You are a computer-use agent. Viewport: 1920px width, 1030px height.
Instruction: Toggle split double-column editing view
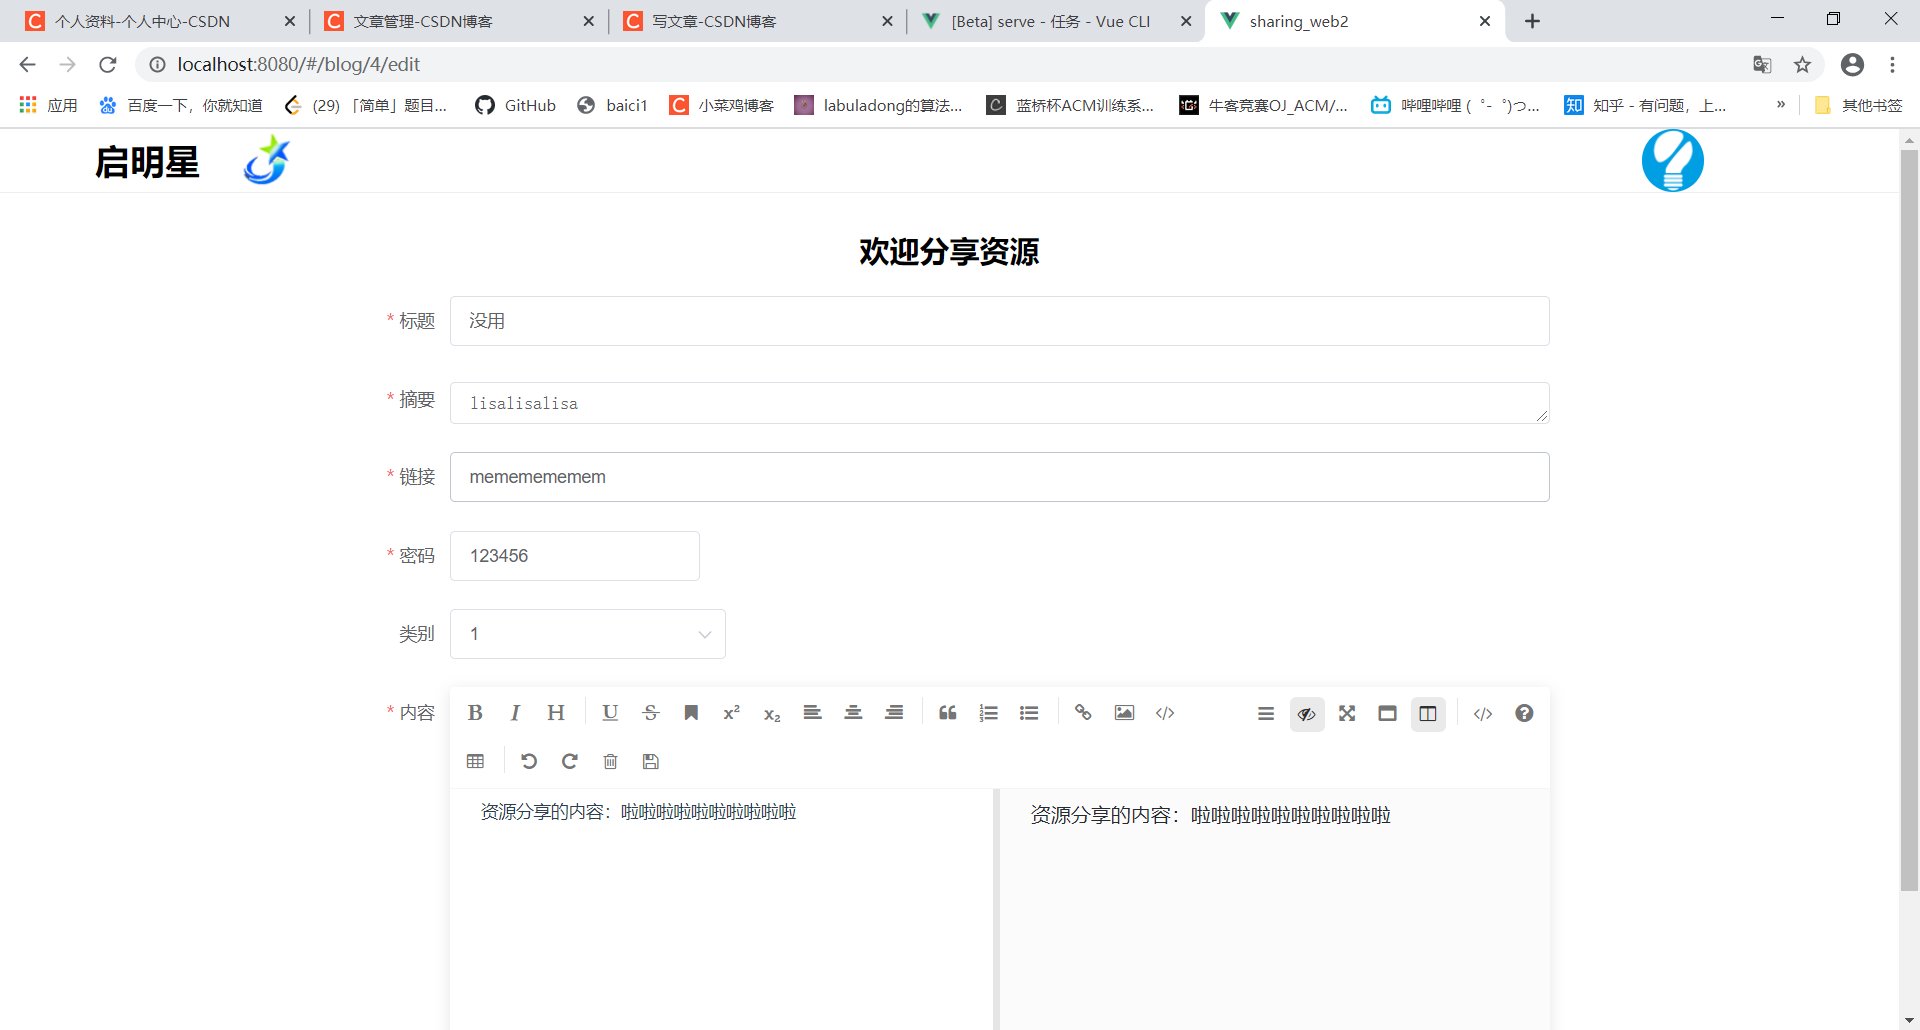click(x=1428, y=714)
